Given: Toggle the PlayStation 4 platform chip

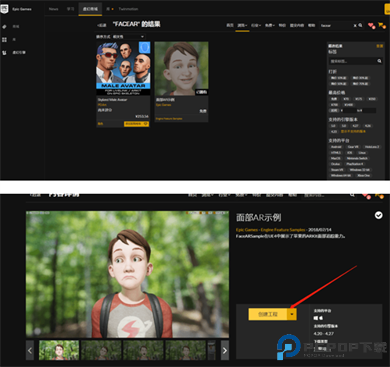Looking at the screenshot, I should click(355, 164).
